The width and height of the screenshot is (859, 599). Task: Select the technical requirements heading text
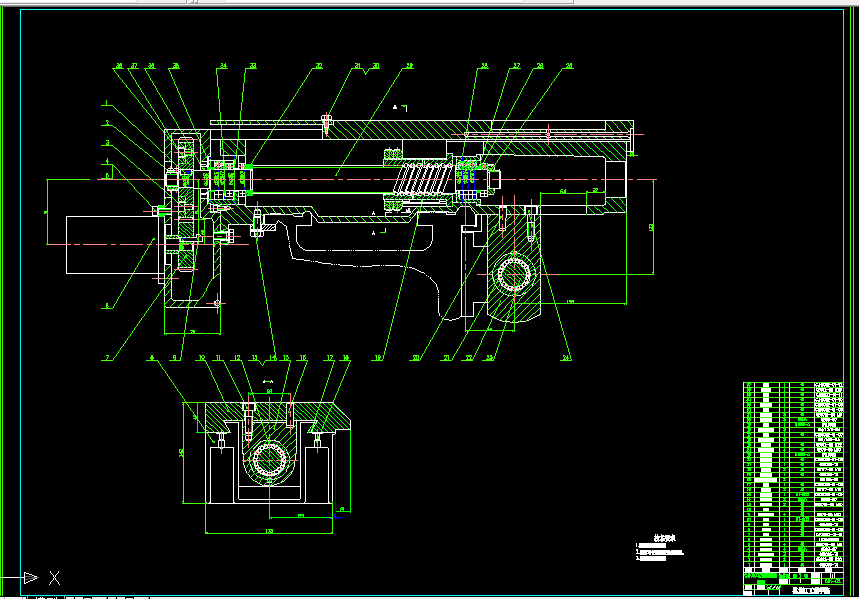(665, 538)
